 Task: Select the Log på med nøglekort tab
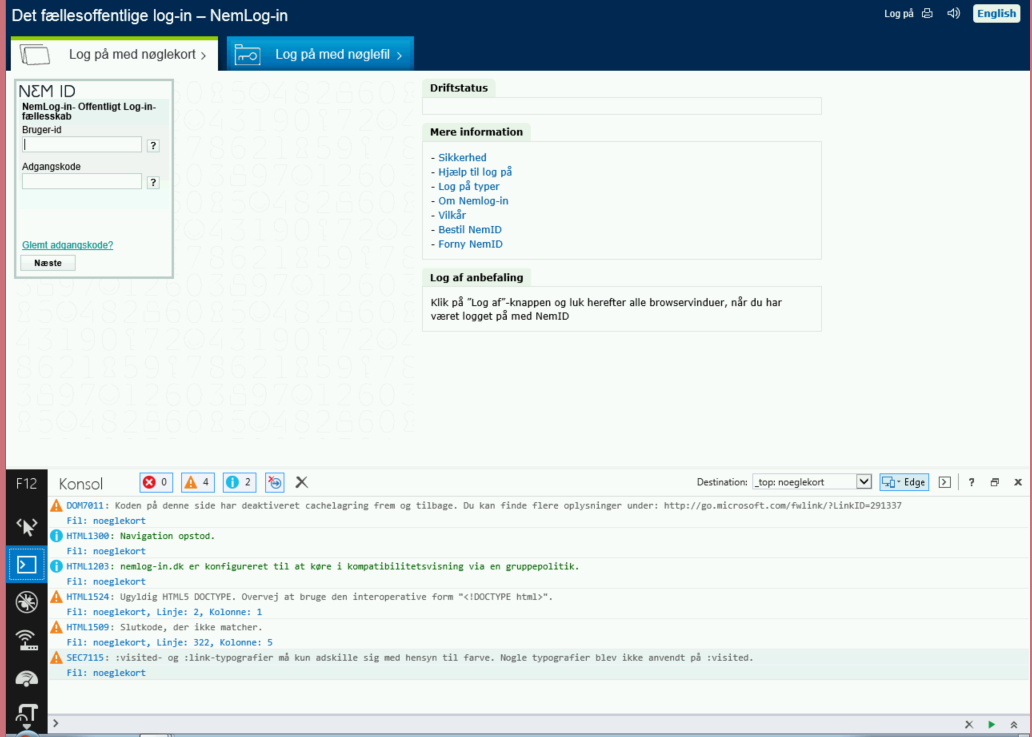click(114, 55)
